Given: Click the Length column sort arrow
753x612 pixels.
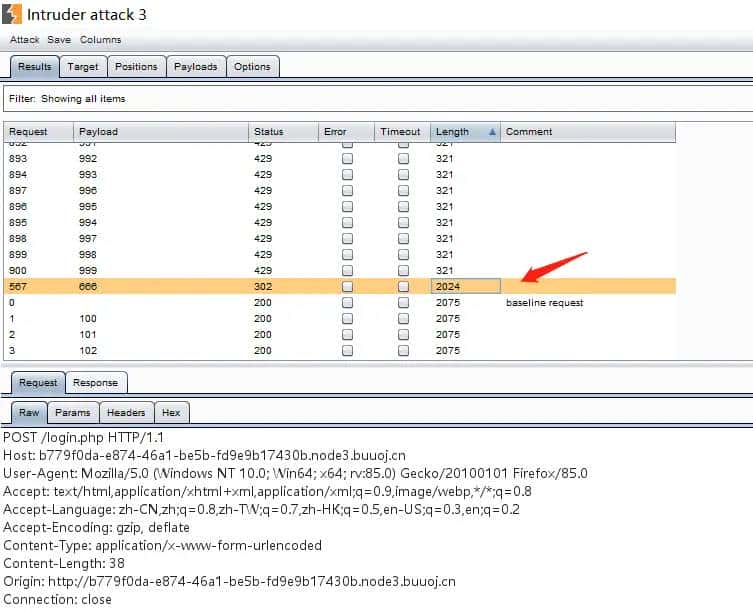Looking at the screenshot, I should point(491,132).
